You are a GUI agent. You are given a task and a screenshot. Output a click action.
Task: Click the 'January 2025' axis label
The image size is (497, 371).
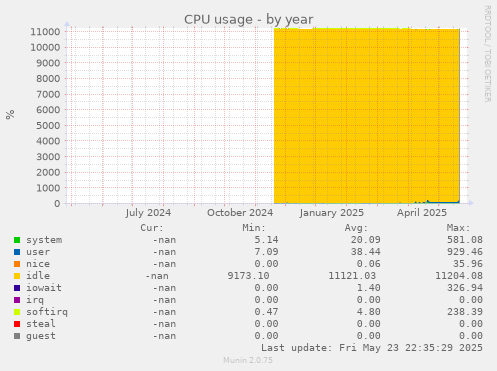point(332,213)
